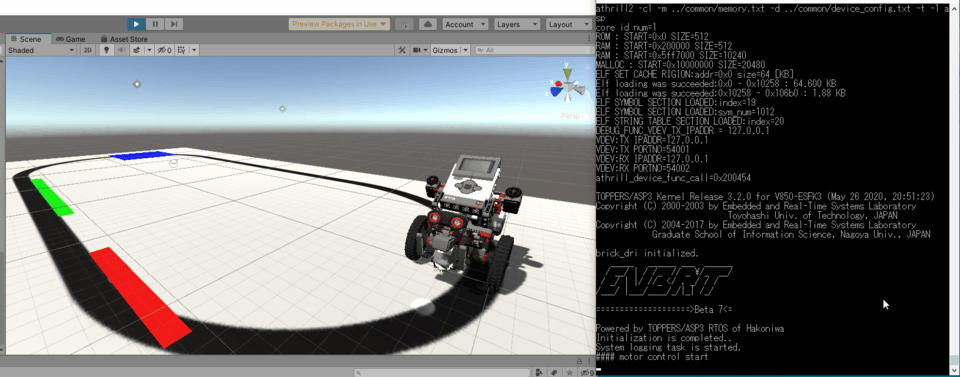Toggle the 2D view mode button
960x377 pixels.
tap(88, 50)
